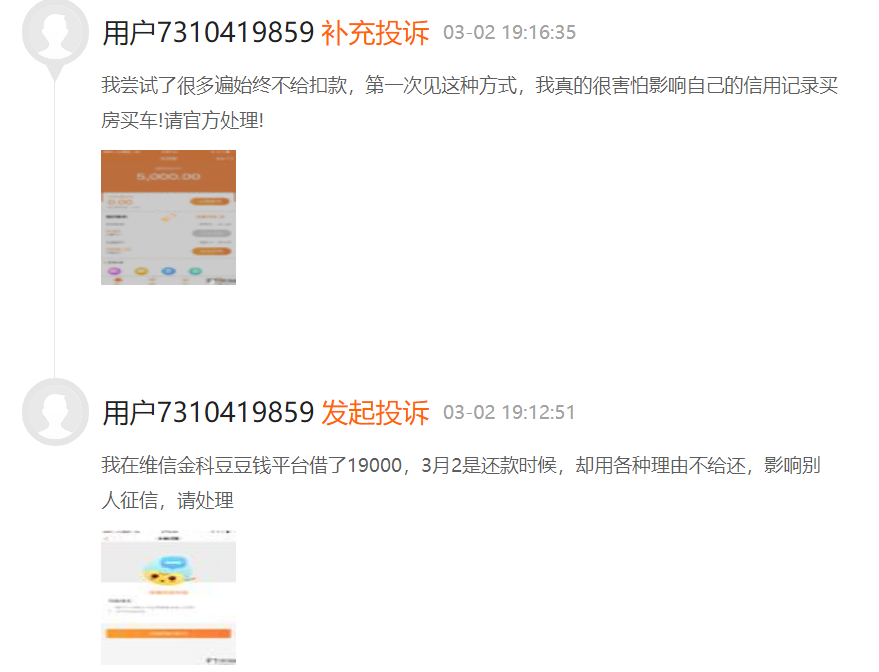Click the 5,000.00 amount in first thumbnail
This screenshot has height=672, width=879.
pyautogui.click(x=168, y=176)
